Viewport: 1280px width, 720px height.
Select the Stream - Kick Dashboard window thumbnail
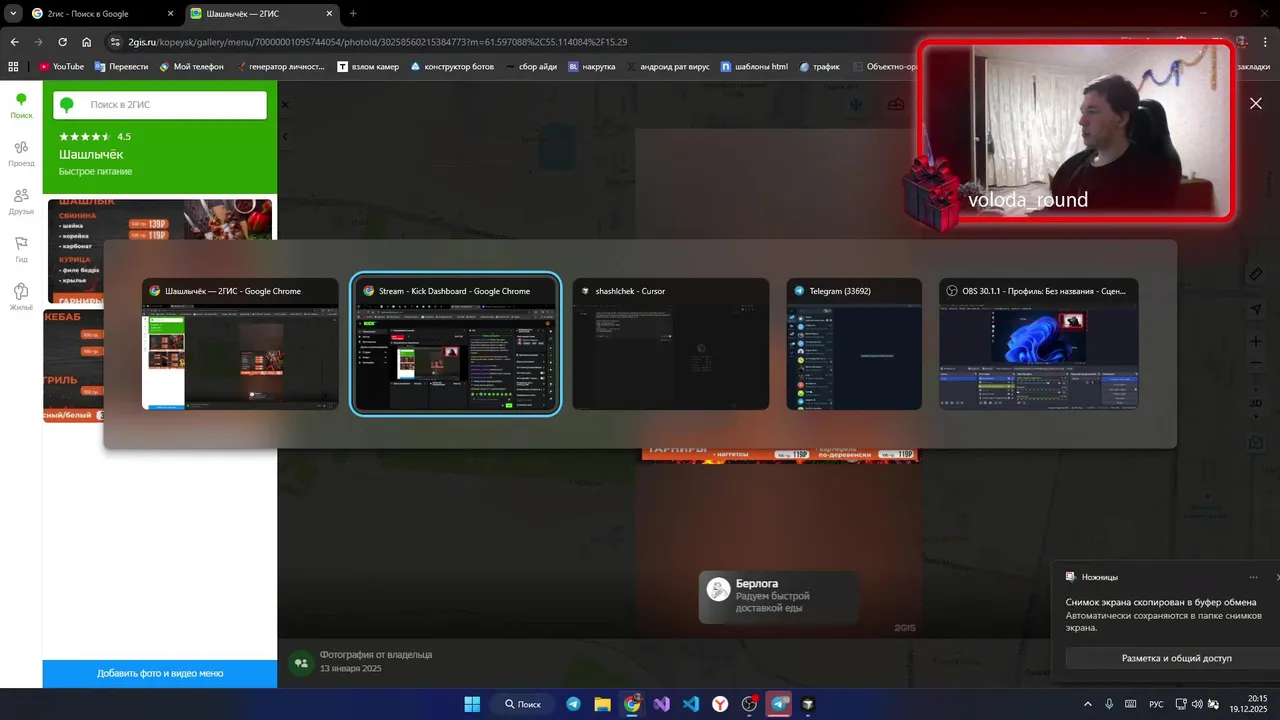[x=455, y=344]
